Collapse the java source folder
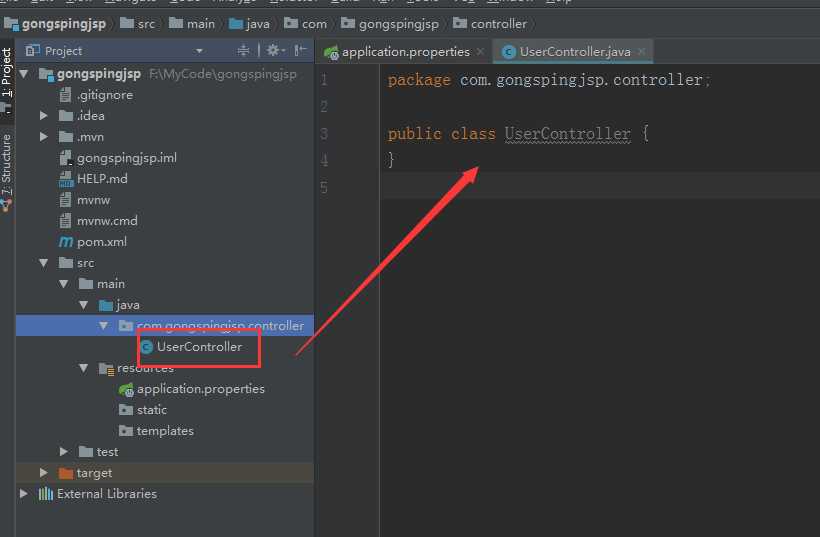The height and width of the screenshot is (537, 820). (x=84, y=305)
